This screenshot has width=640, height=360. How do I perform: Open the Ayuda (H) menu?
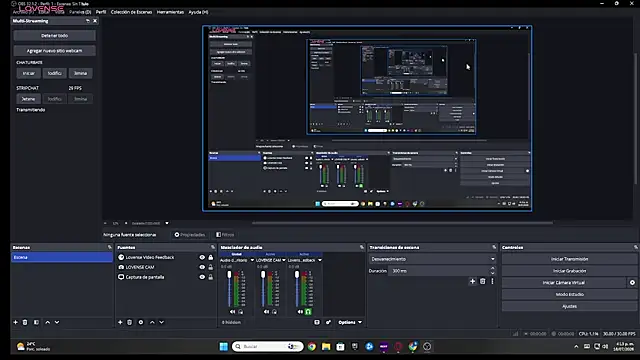pyautogui.click(x=198, y=12)
